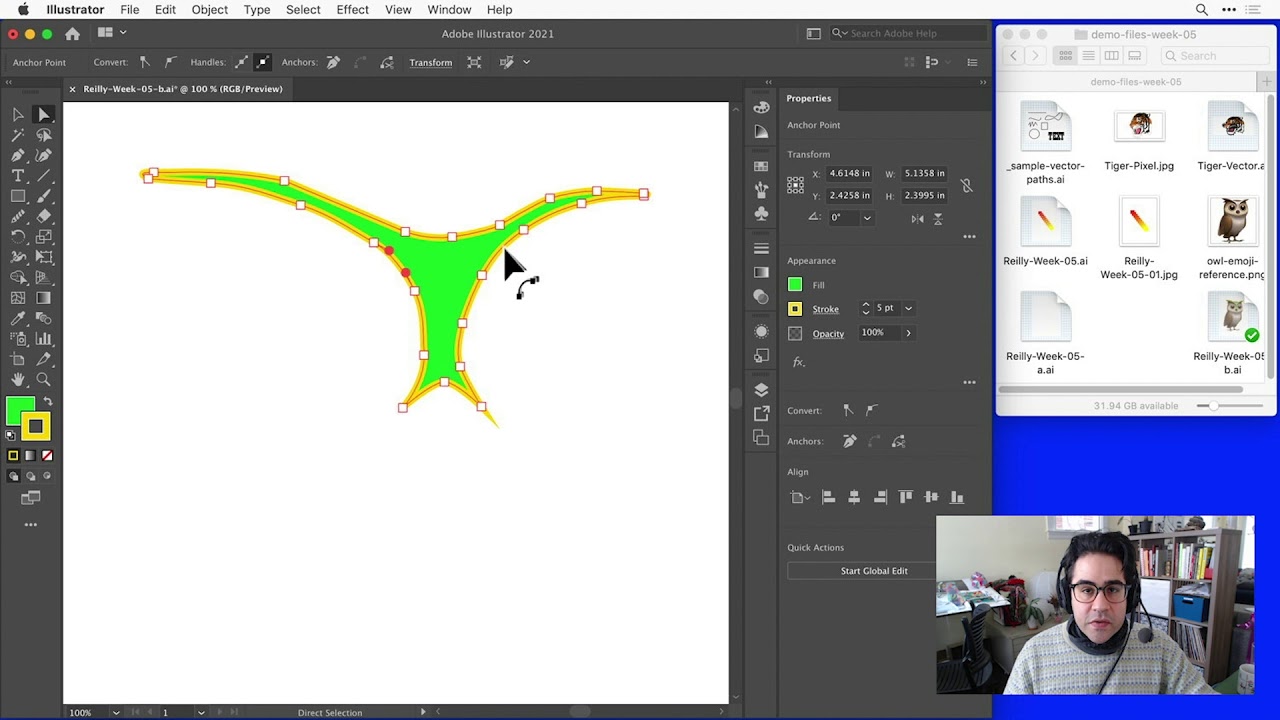1280x720 pixels.
Task: Open the rotation angle dropdown
Action: (x=867, y=218)
